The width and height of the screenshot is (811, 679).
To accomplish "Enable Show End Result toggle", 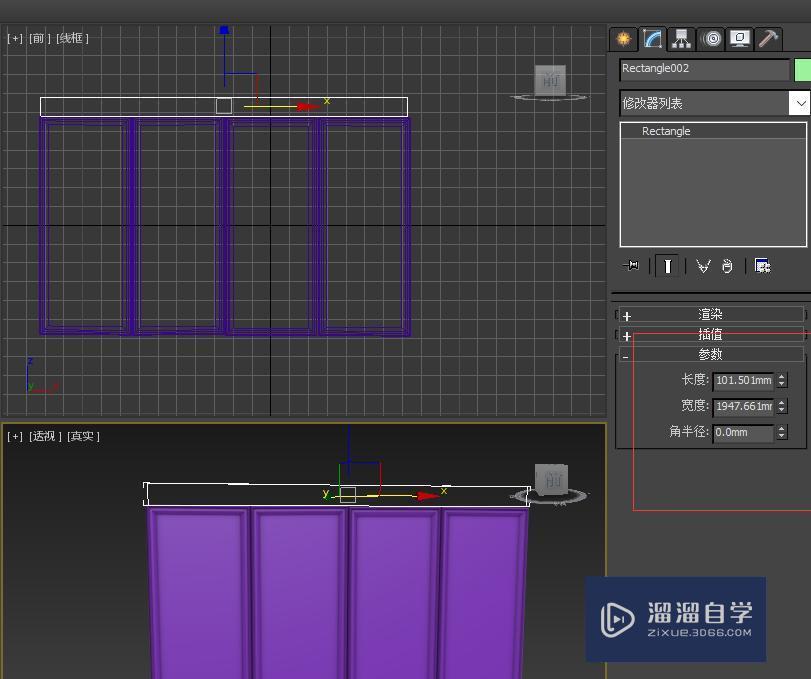I will [667, 265].
